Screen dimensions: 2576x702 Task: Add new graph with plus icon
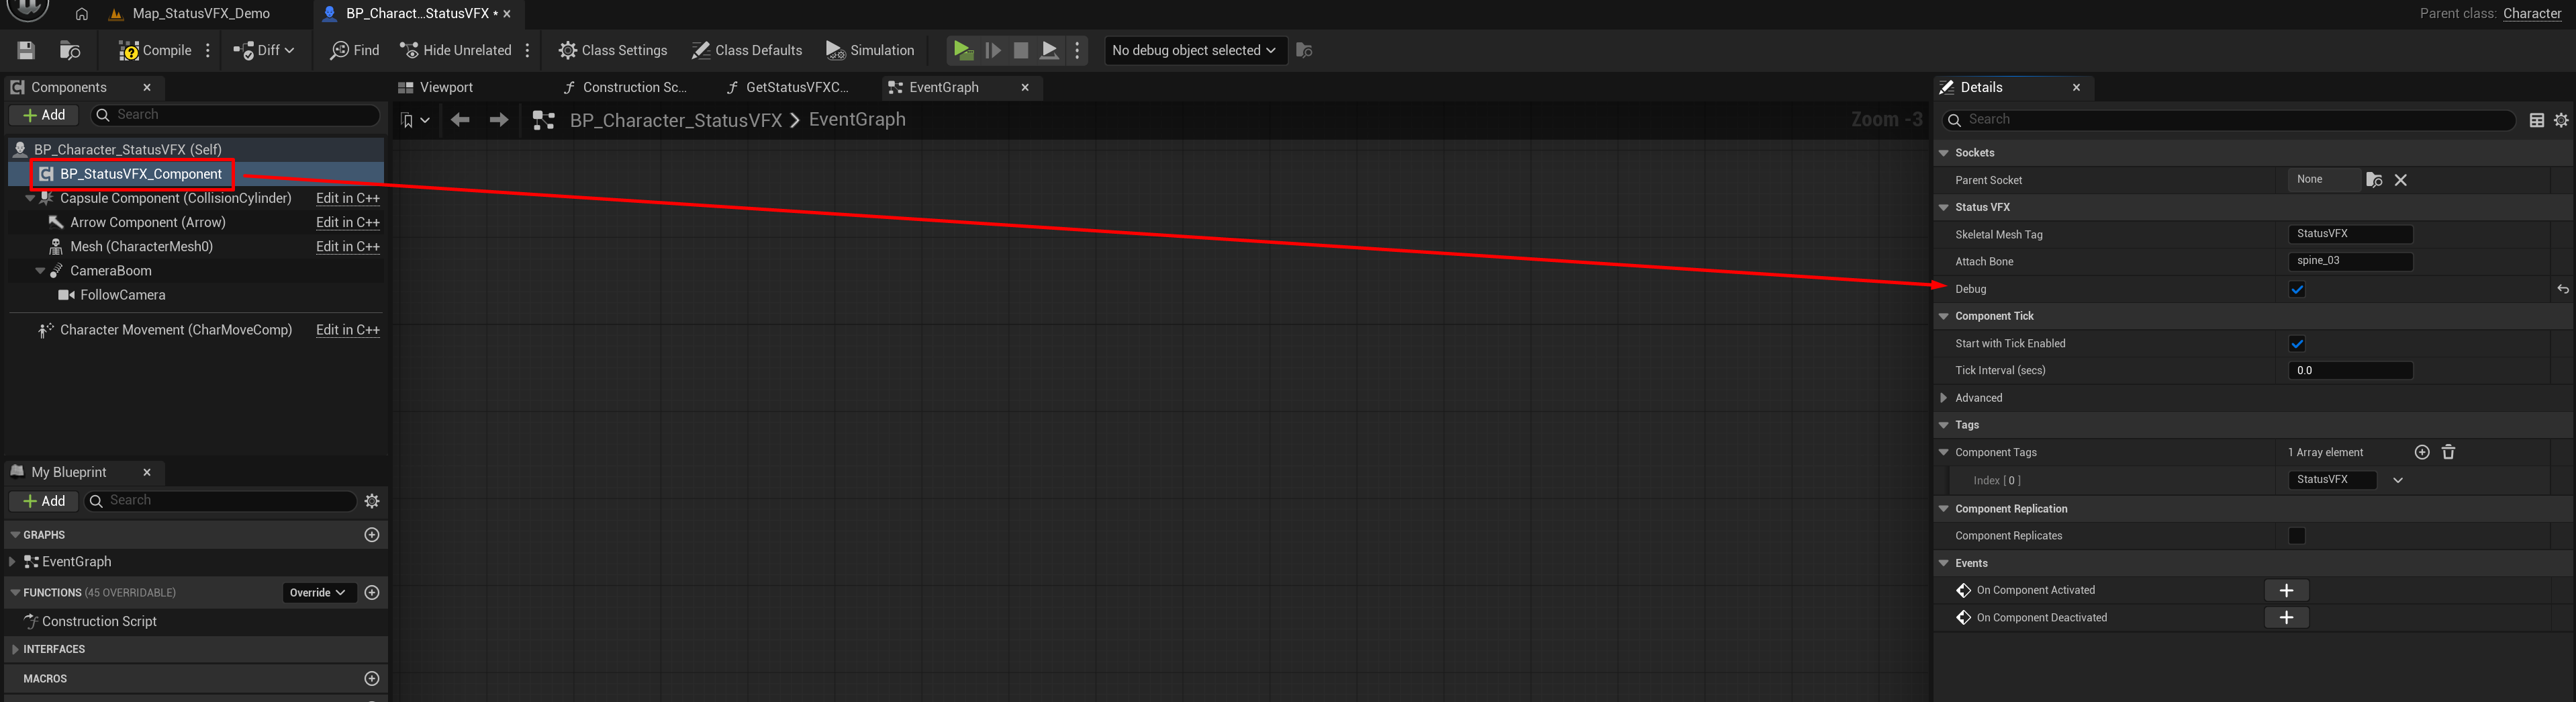tap(372, 535)
